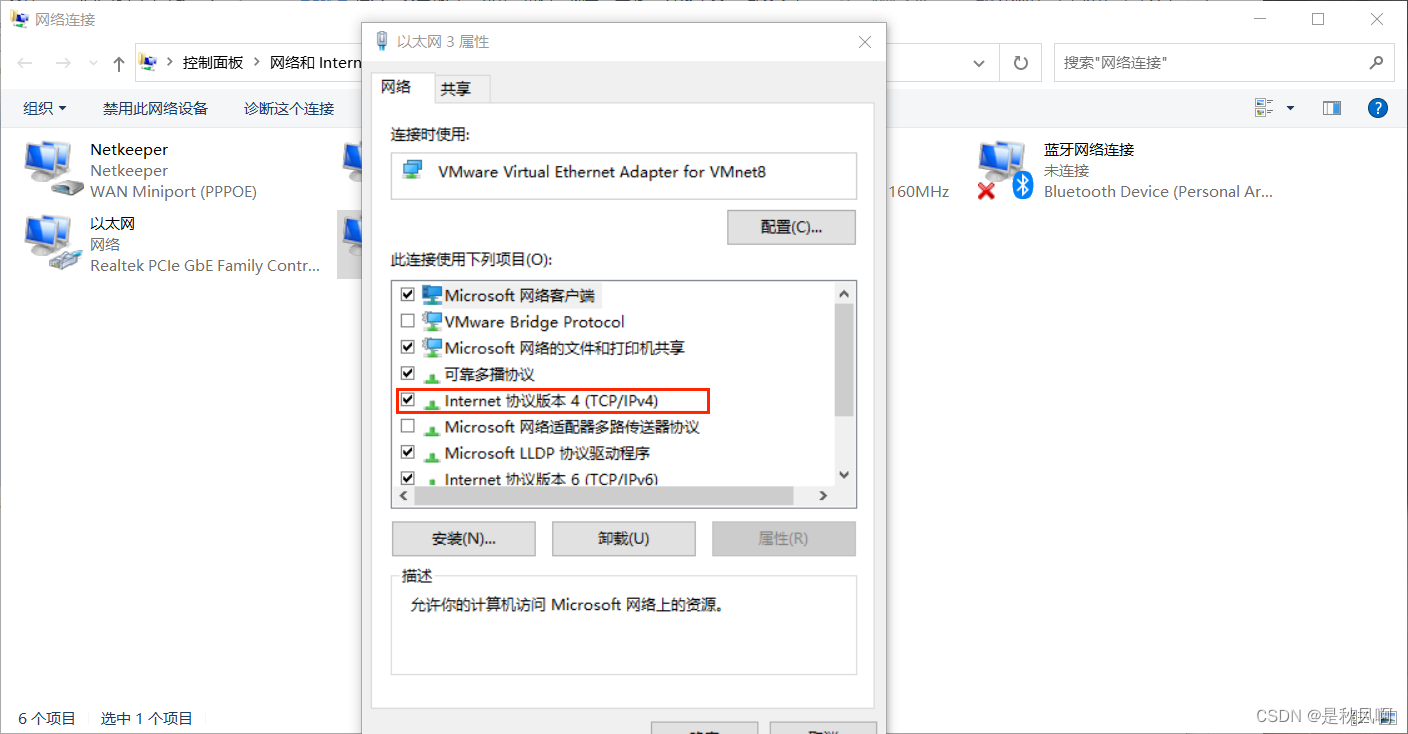Switch to the 共享 tab
1408x734 pixels.
click(456, 89)
